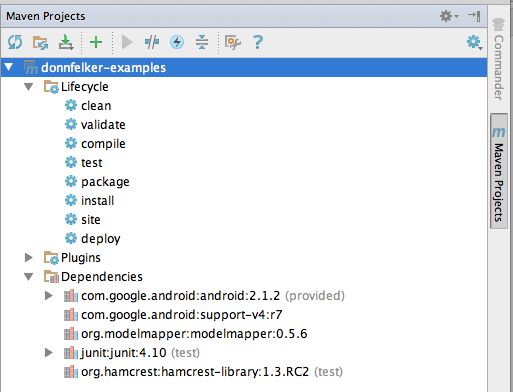Select the Lifecycle folder
The height and width of the screenshot is (392, 513).
pyautogui.click(x=85, y=87)
